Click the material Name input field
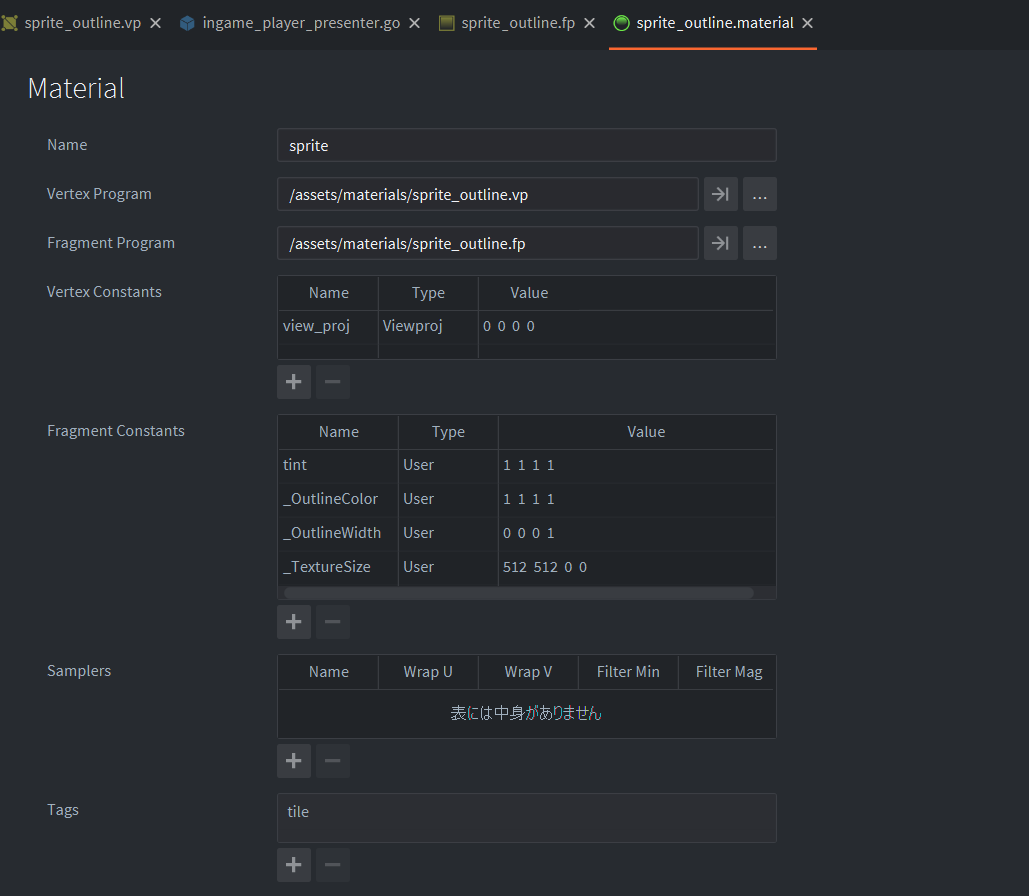Image resolution: width=1029 pixels, height=896 pixels. click(526, 146)
